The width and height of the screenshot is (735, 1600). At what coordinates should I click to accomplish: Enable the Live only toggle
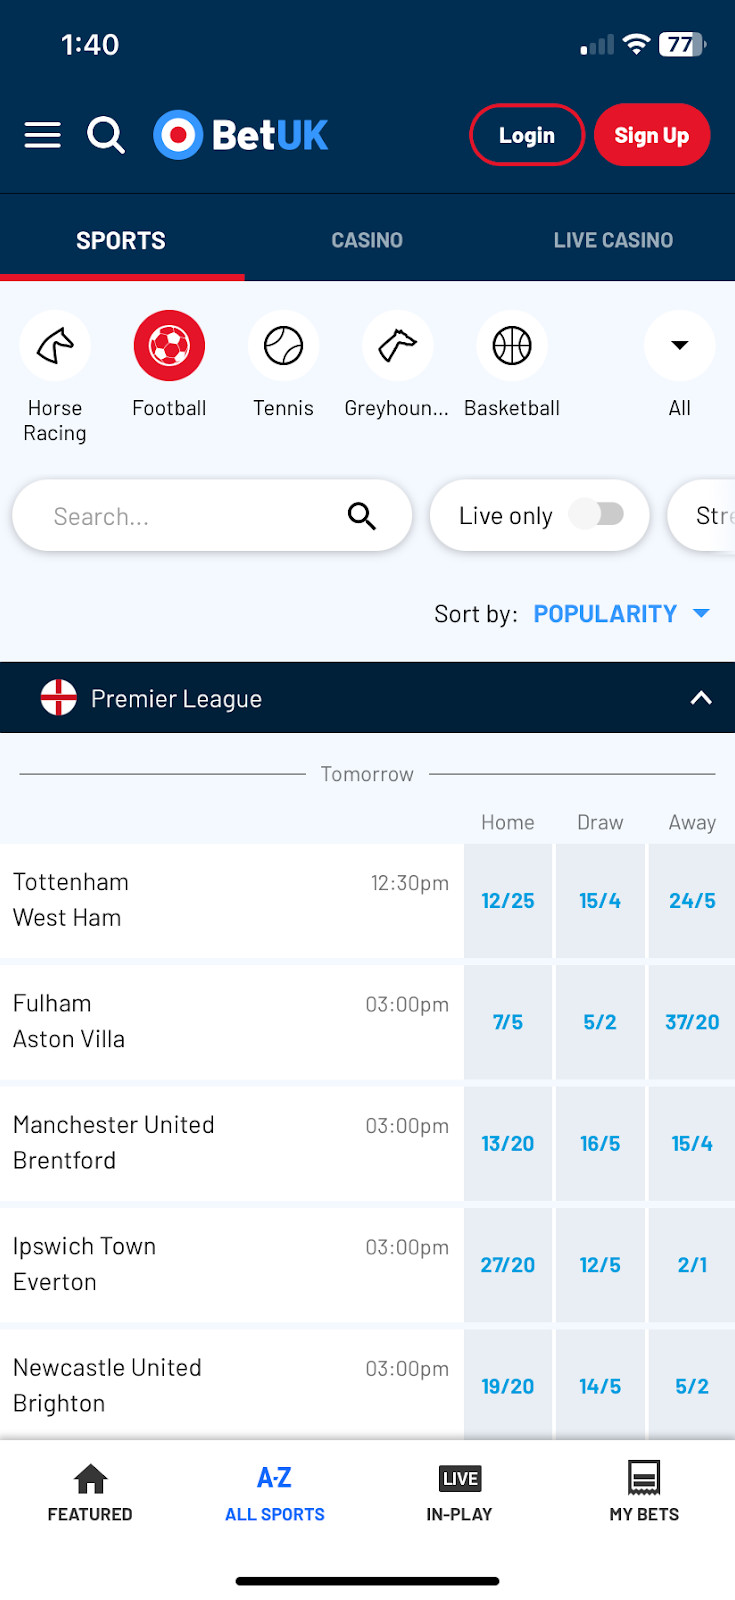click(x=597, y=514)
